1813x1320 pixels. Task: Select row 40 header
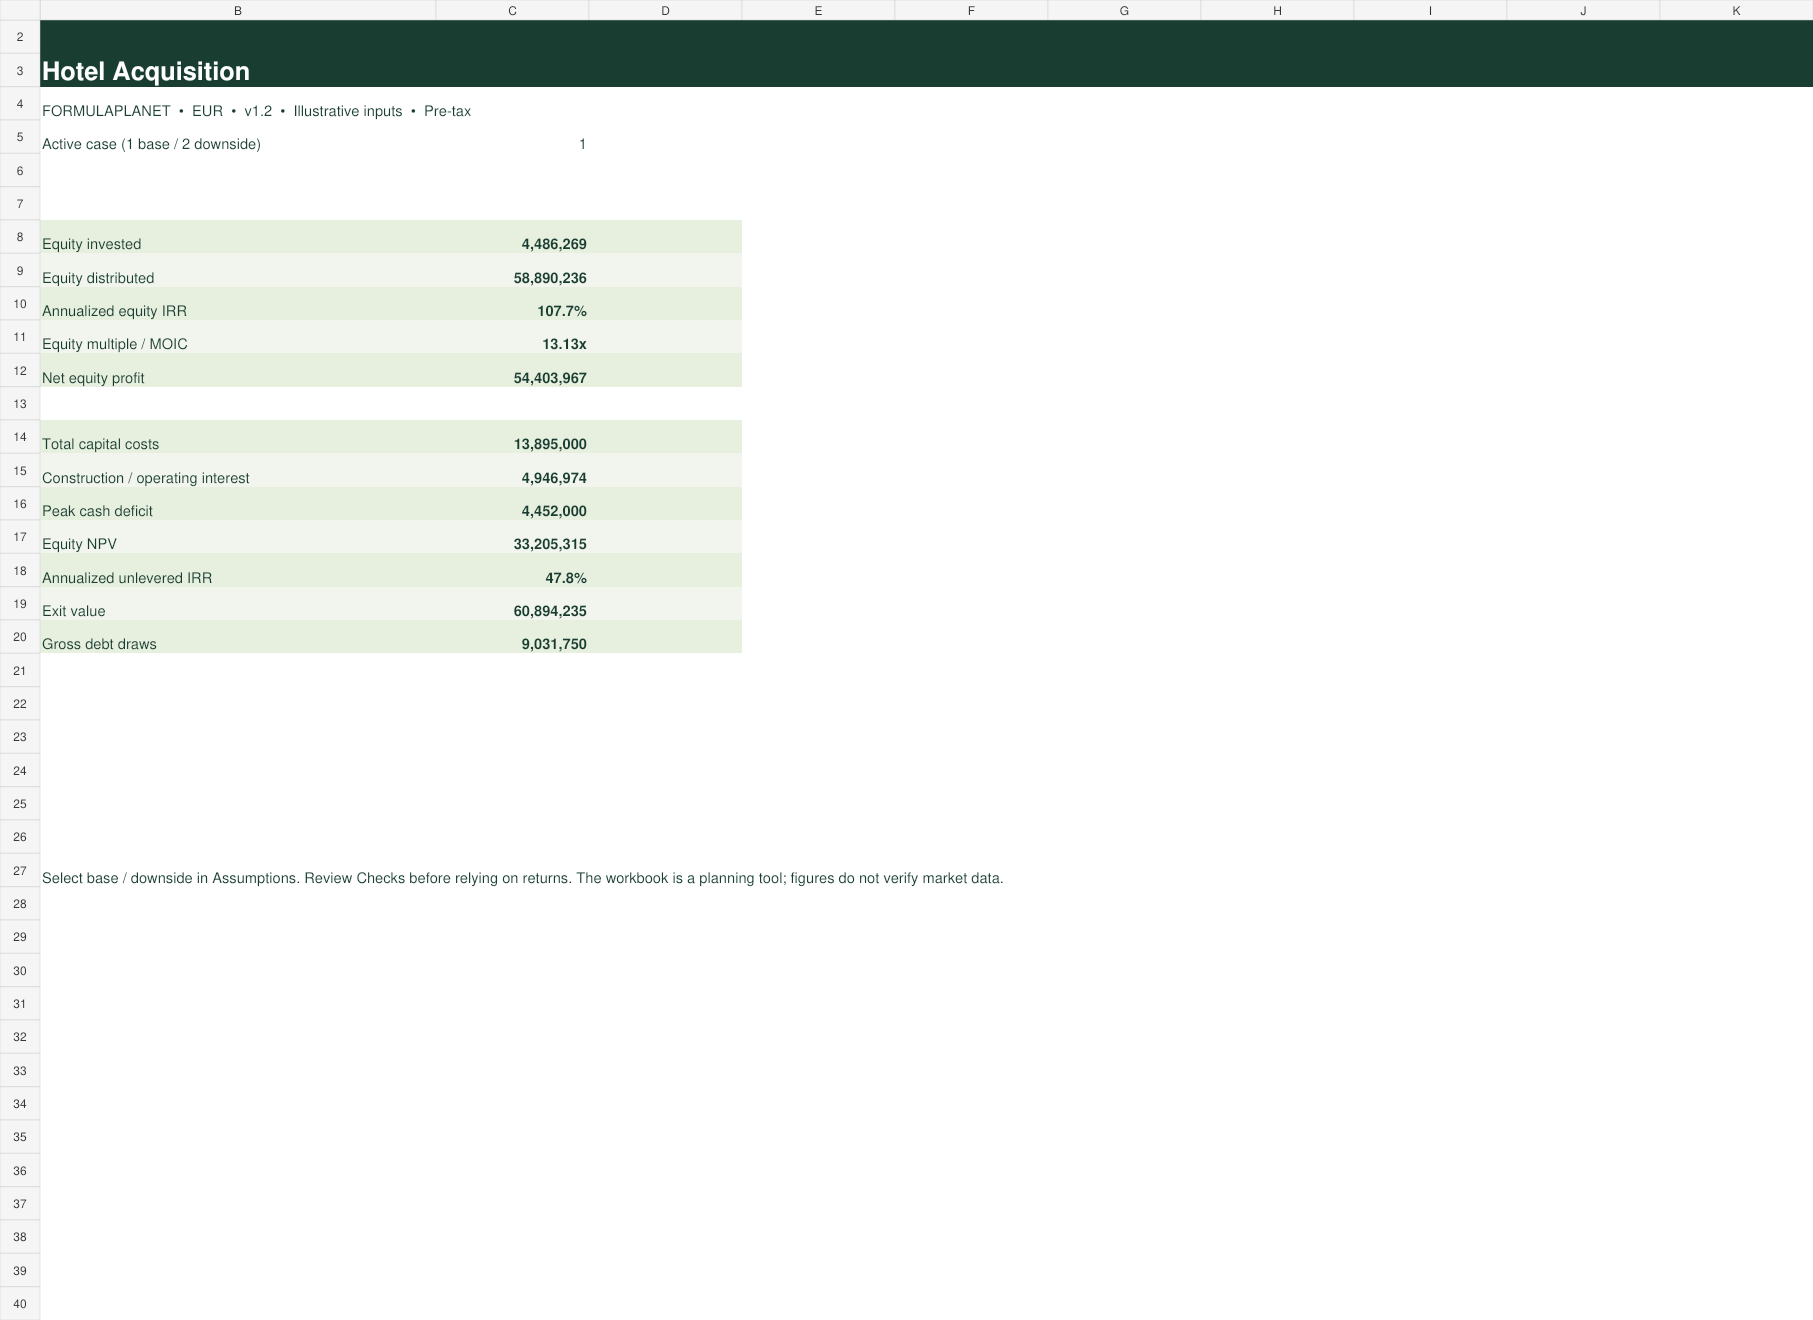(x=20, y=1304)
